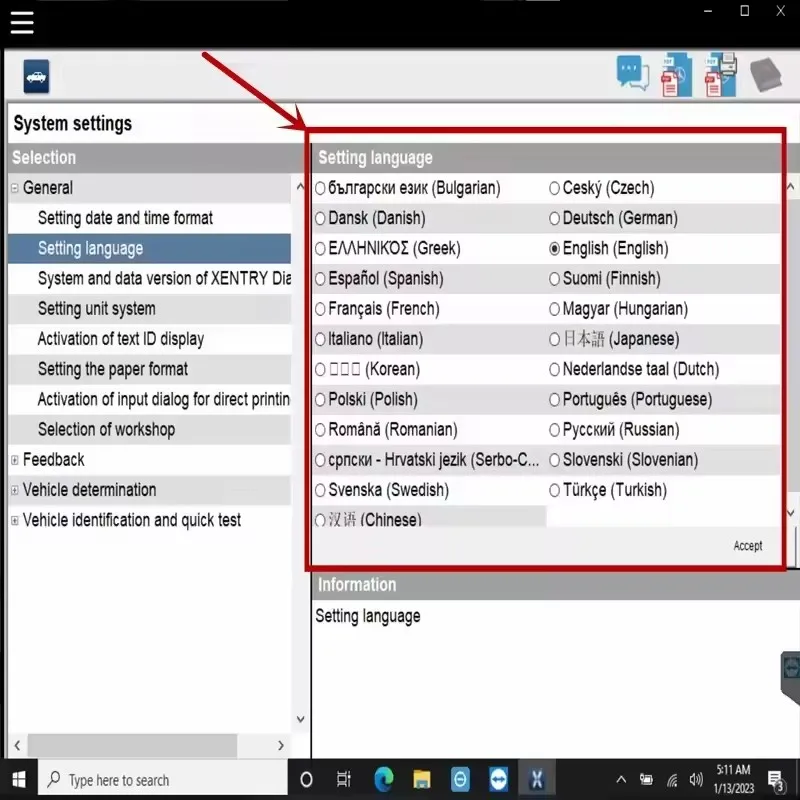Select the English (English) language option
This screenshot has width=800, height=800.
pos(556,248)
